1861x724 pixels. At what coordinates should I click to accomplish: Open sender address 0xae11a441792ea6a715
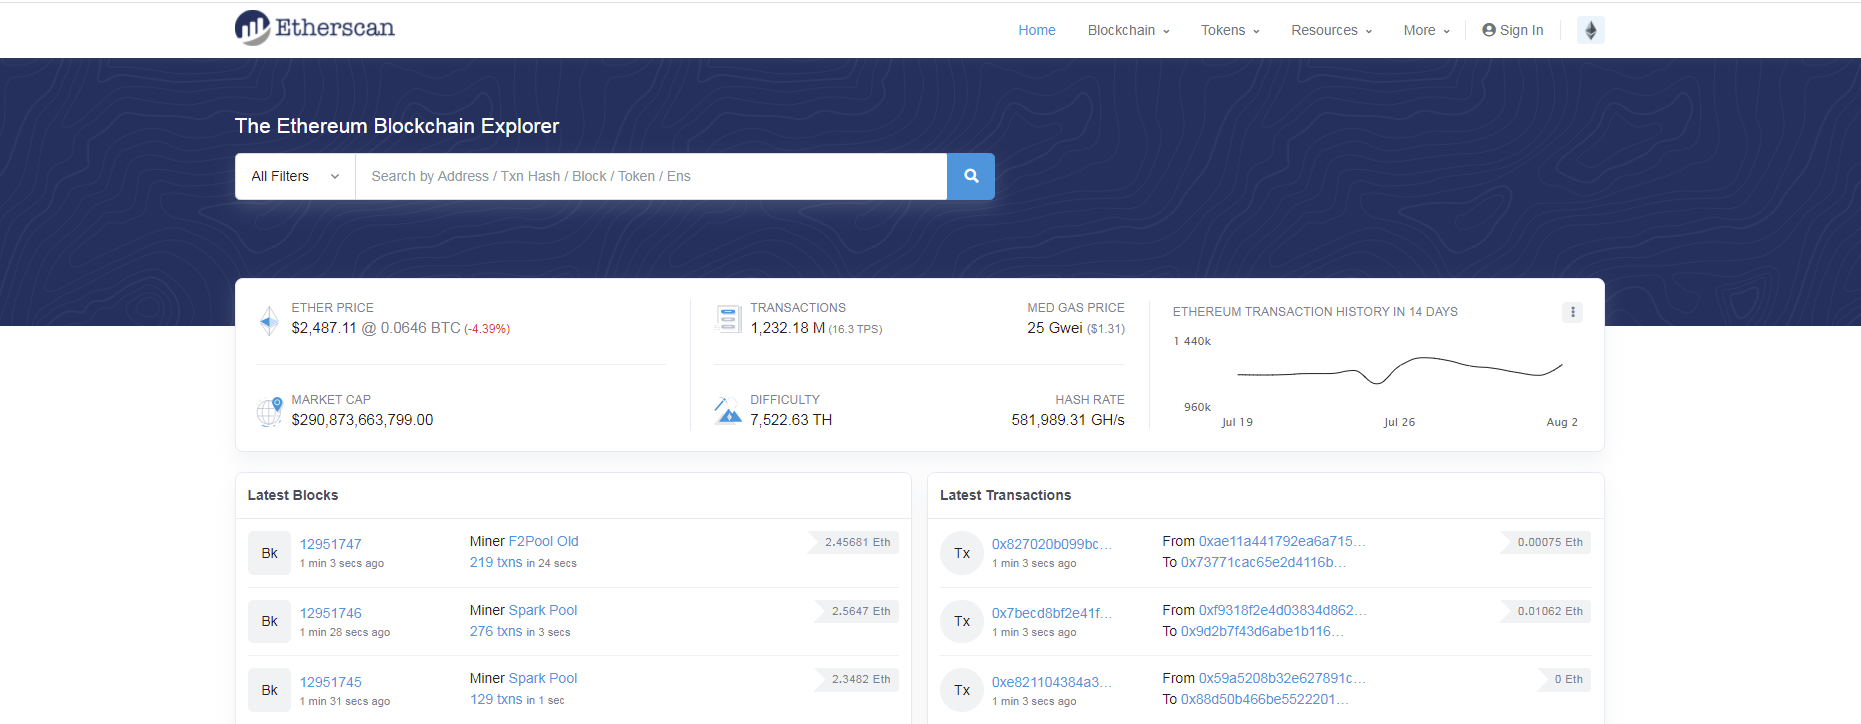click(1282, 541)
